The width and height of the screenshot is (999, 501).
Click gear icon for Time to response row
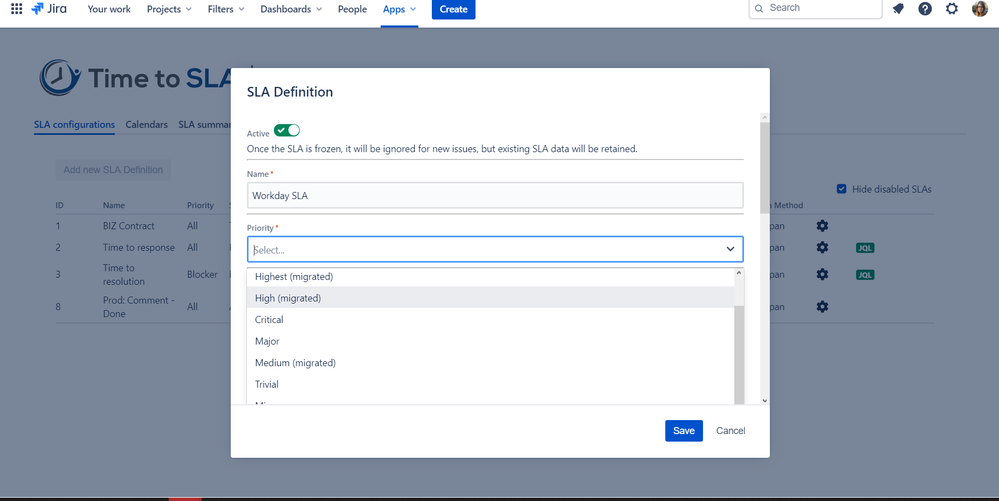tap(823, 247)
